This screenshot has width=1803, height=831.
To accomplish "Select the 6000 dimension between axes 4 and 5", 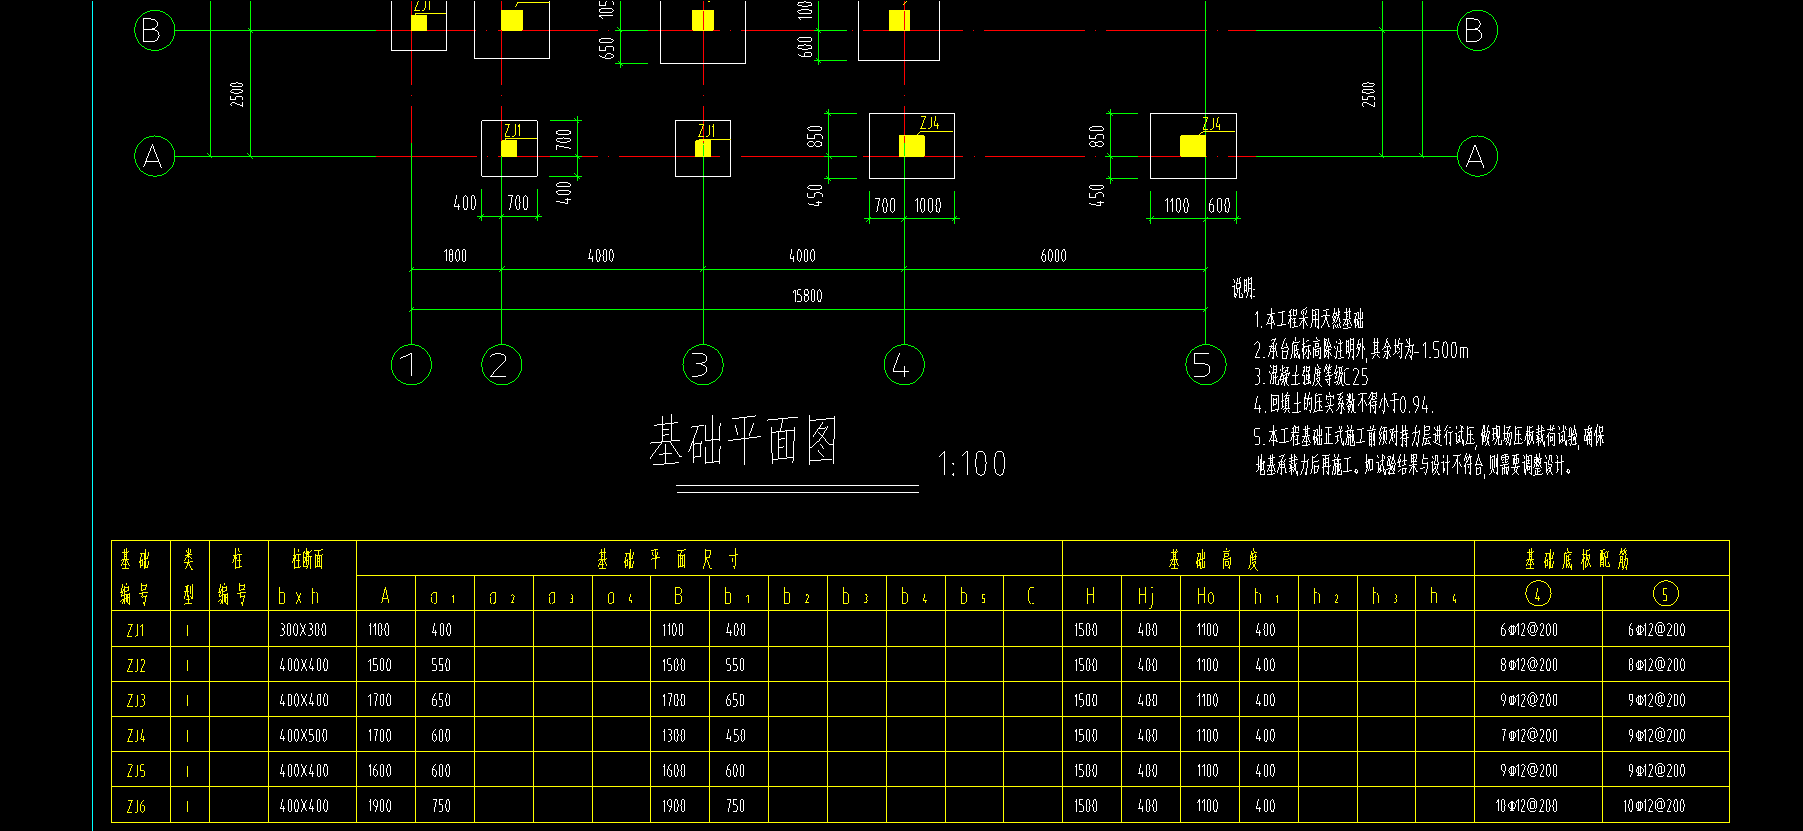I will [1053, 256].
